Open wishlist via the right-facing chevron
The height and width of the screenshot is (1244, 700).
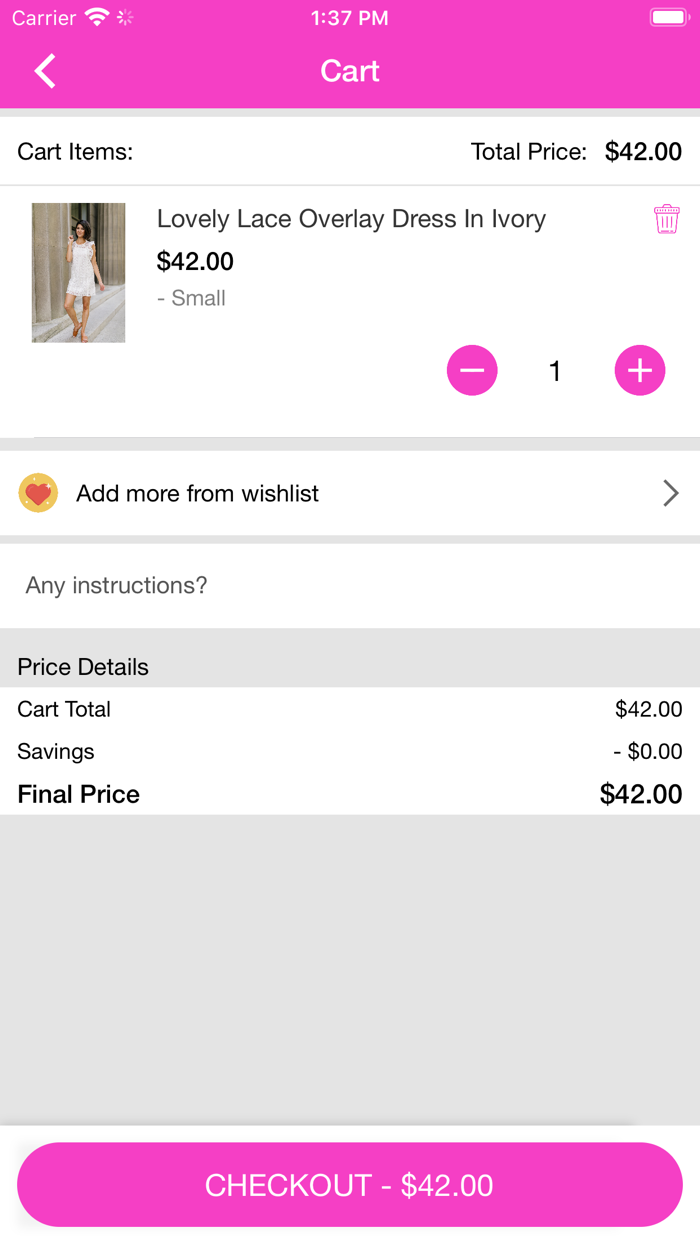point(670,492)
